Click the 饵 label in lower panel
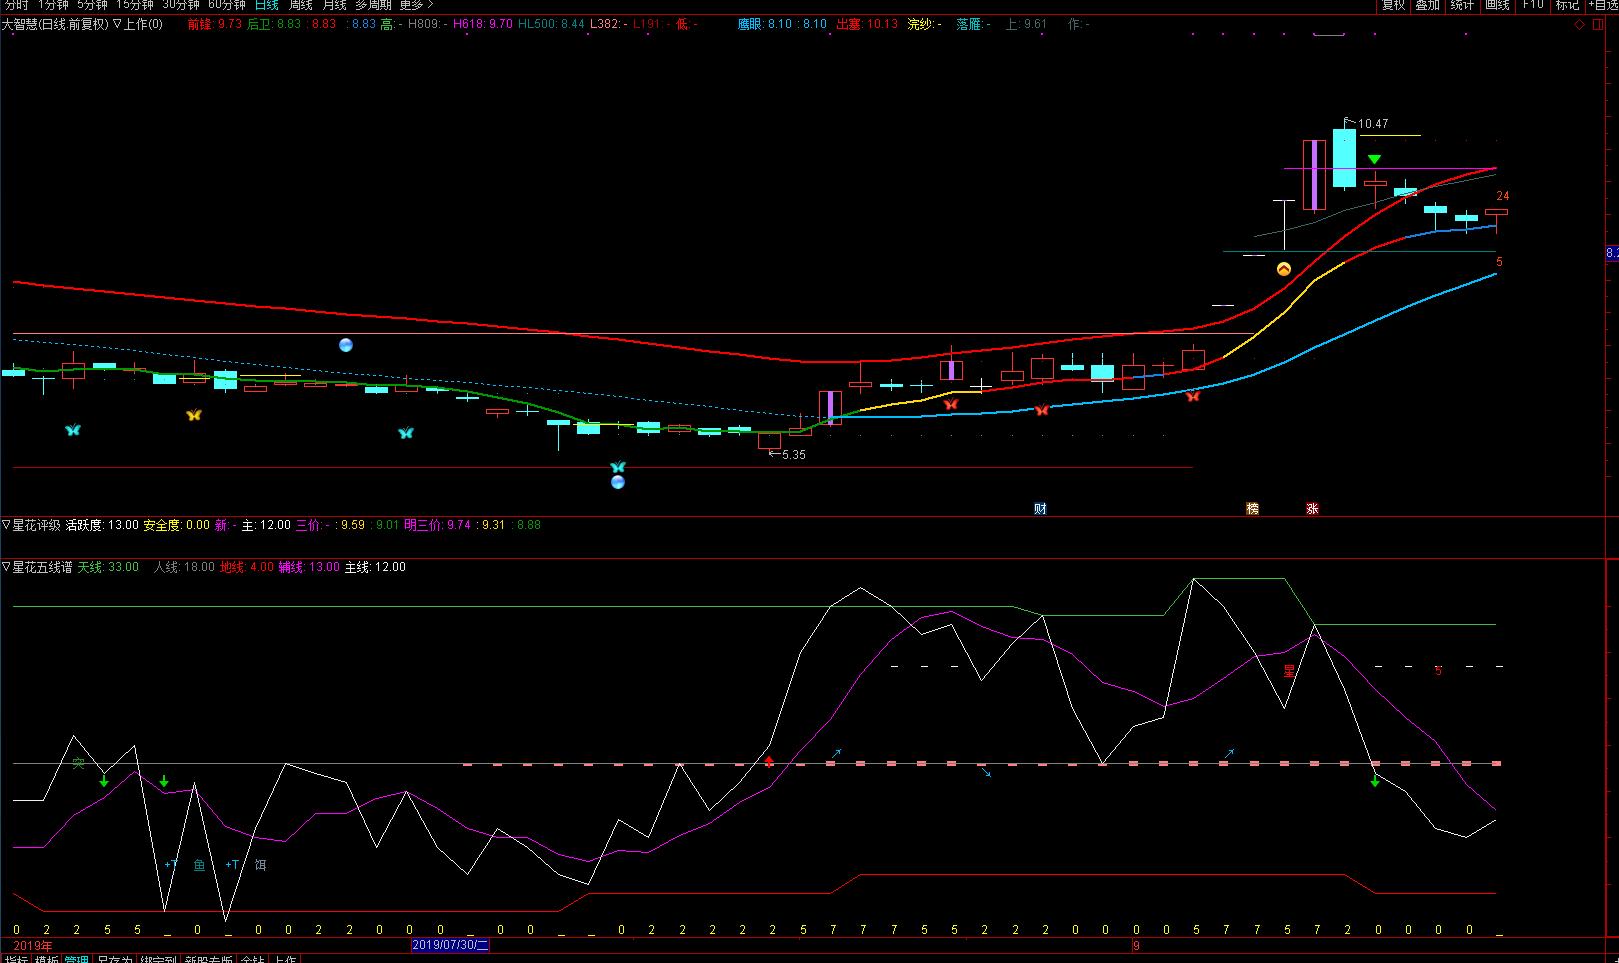The height and width of the screenshot is (963, 1619). [x=260, y=865]
